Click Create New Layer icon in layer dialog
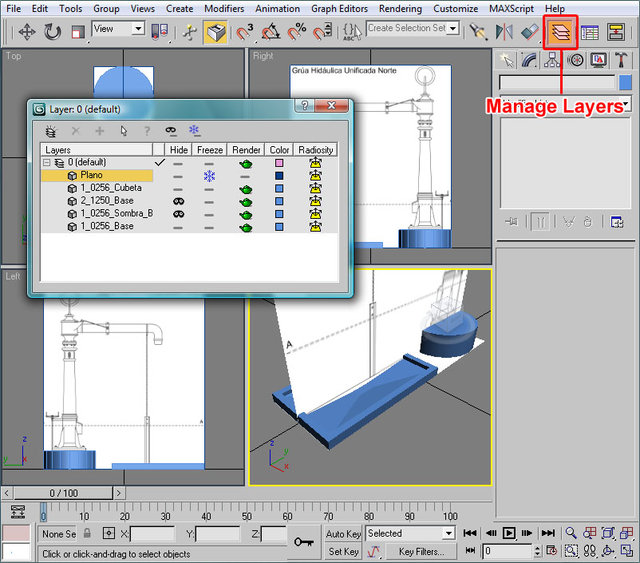 click(x=51, y=130)
